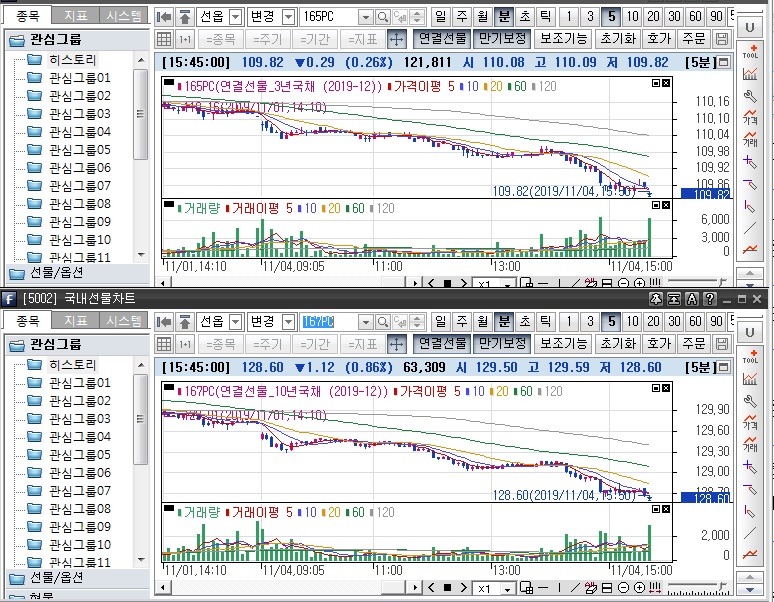Click the help question mark icon in the 국내선물차트 title bar
Viewport: 774px width, 602px height.
click(x=709, y=299)
